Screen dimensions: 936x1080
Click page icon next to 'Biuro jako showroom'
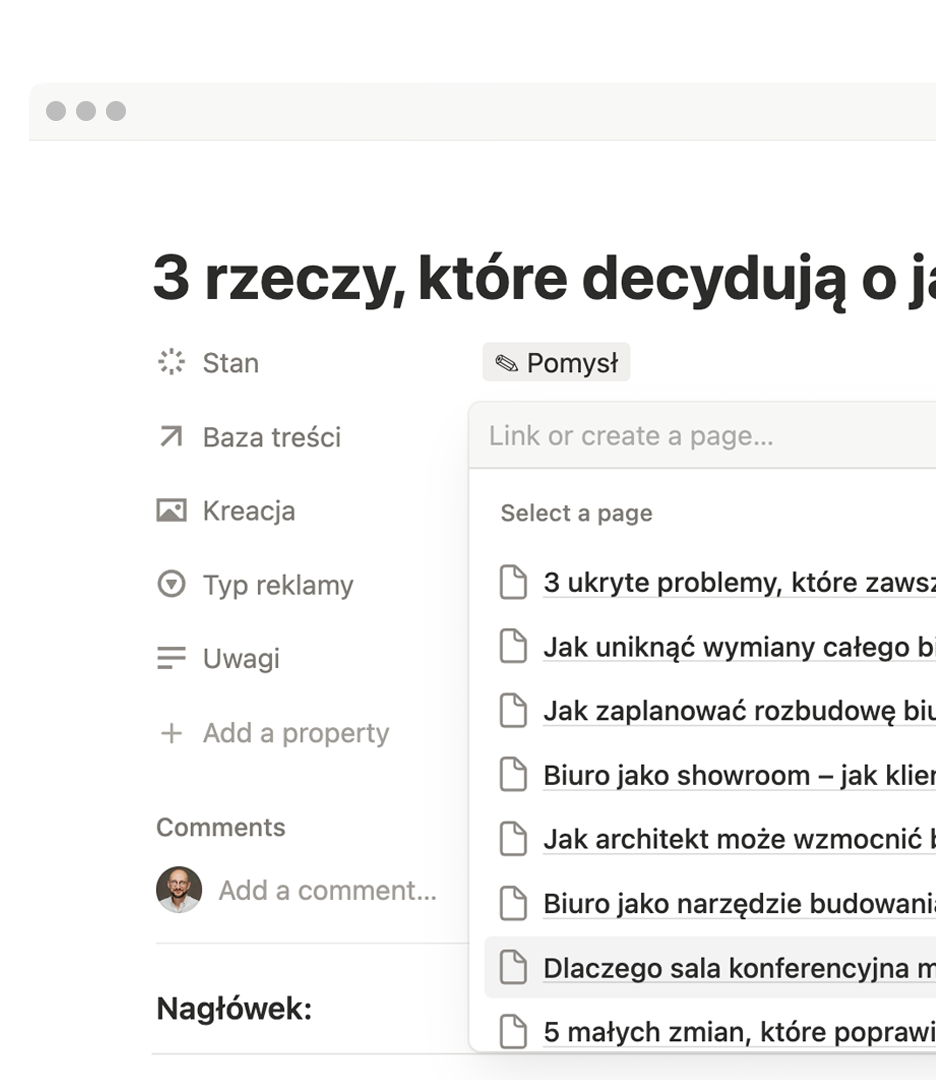(x=513, y=775)
